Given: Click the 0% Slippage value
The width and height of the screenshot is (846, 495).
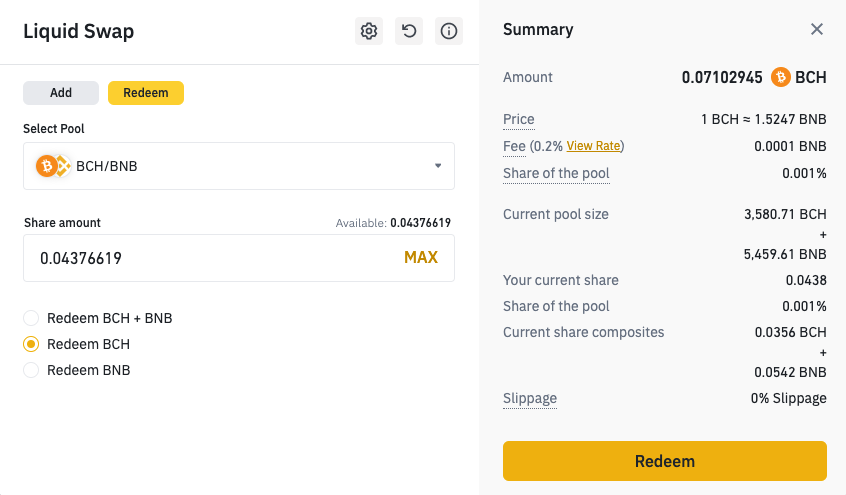Looking at the screenshot, I should click(788, 398).
